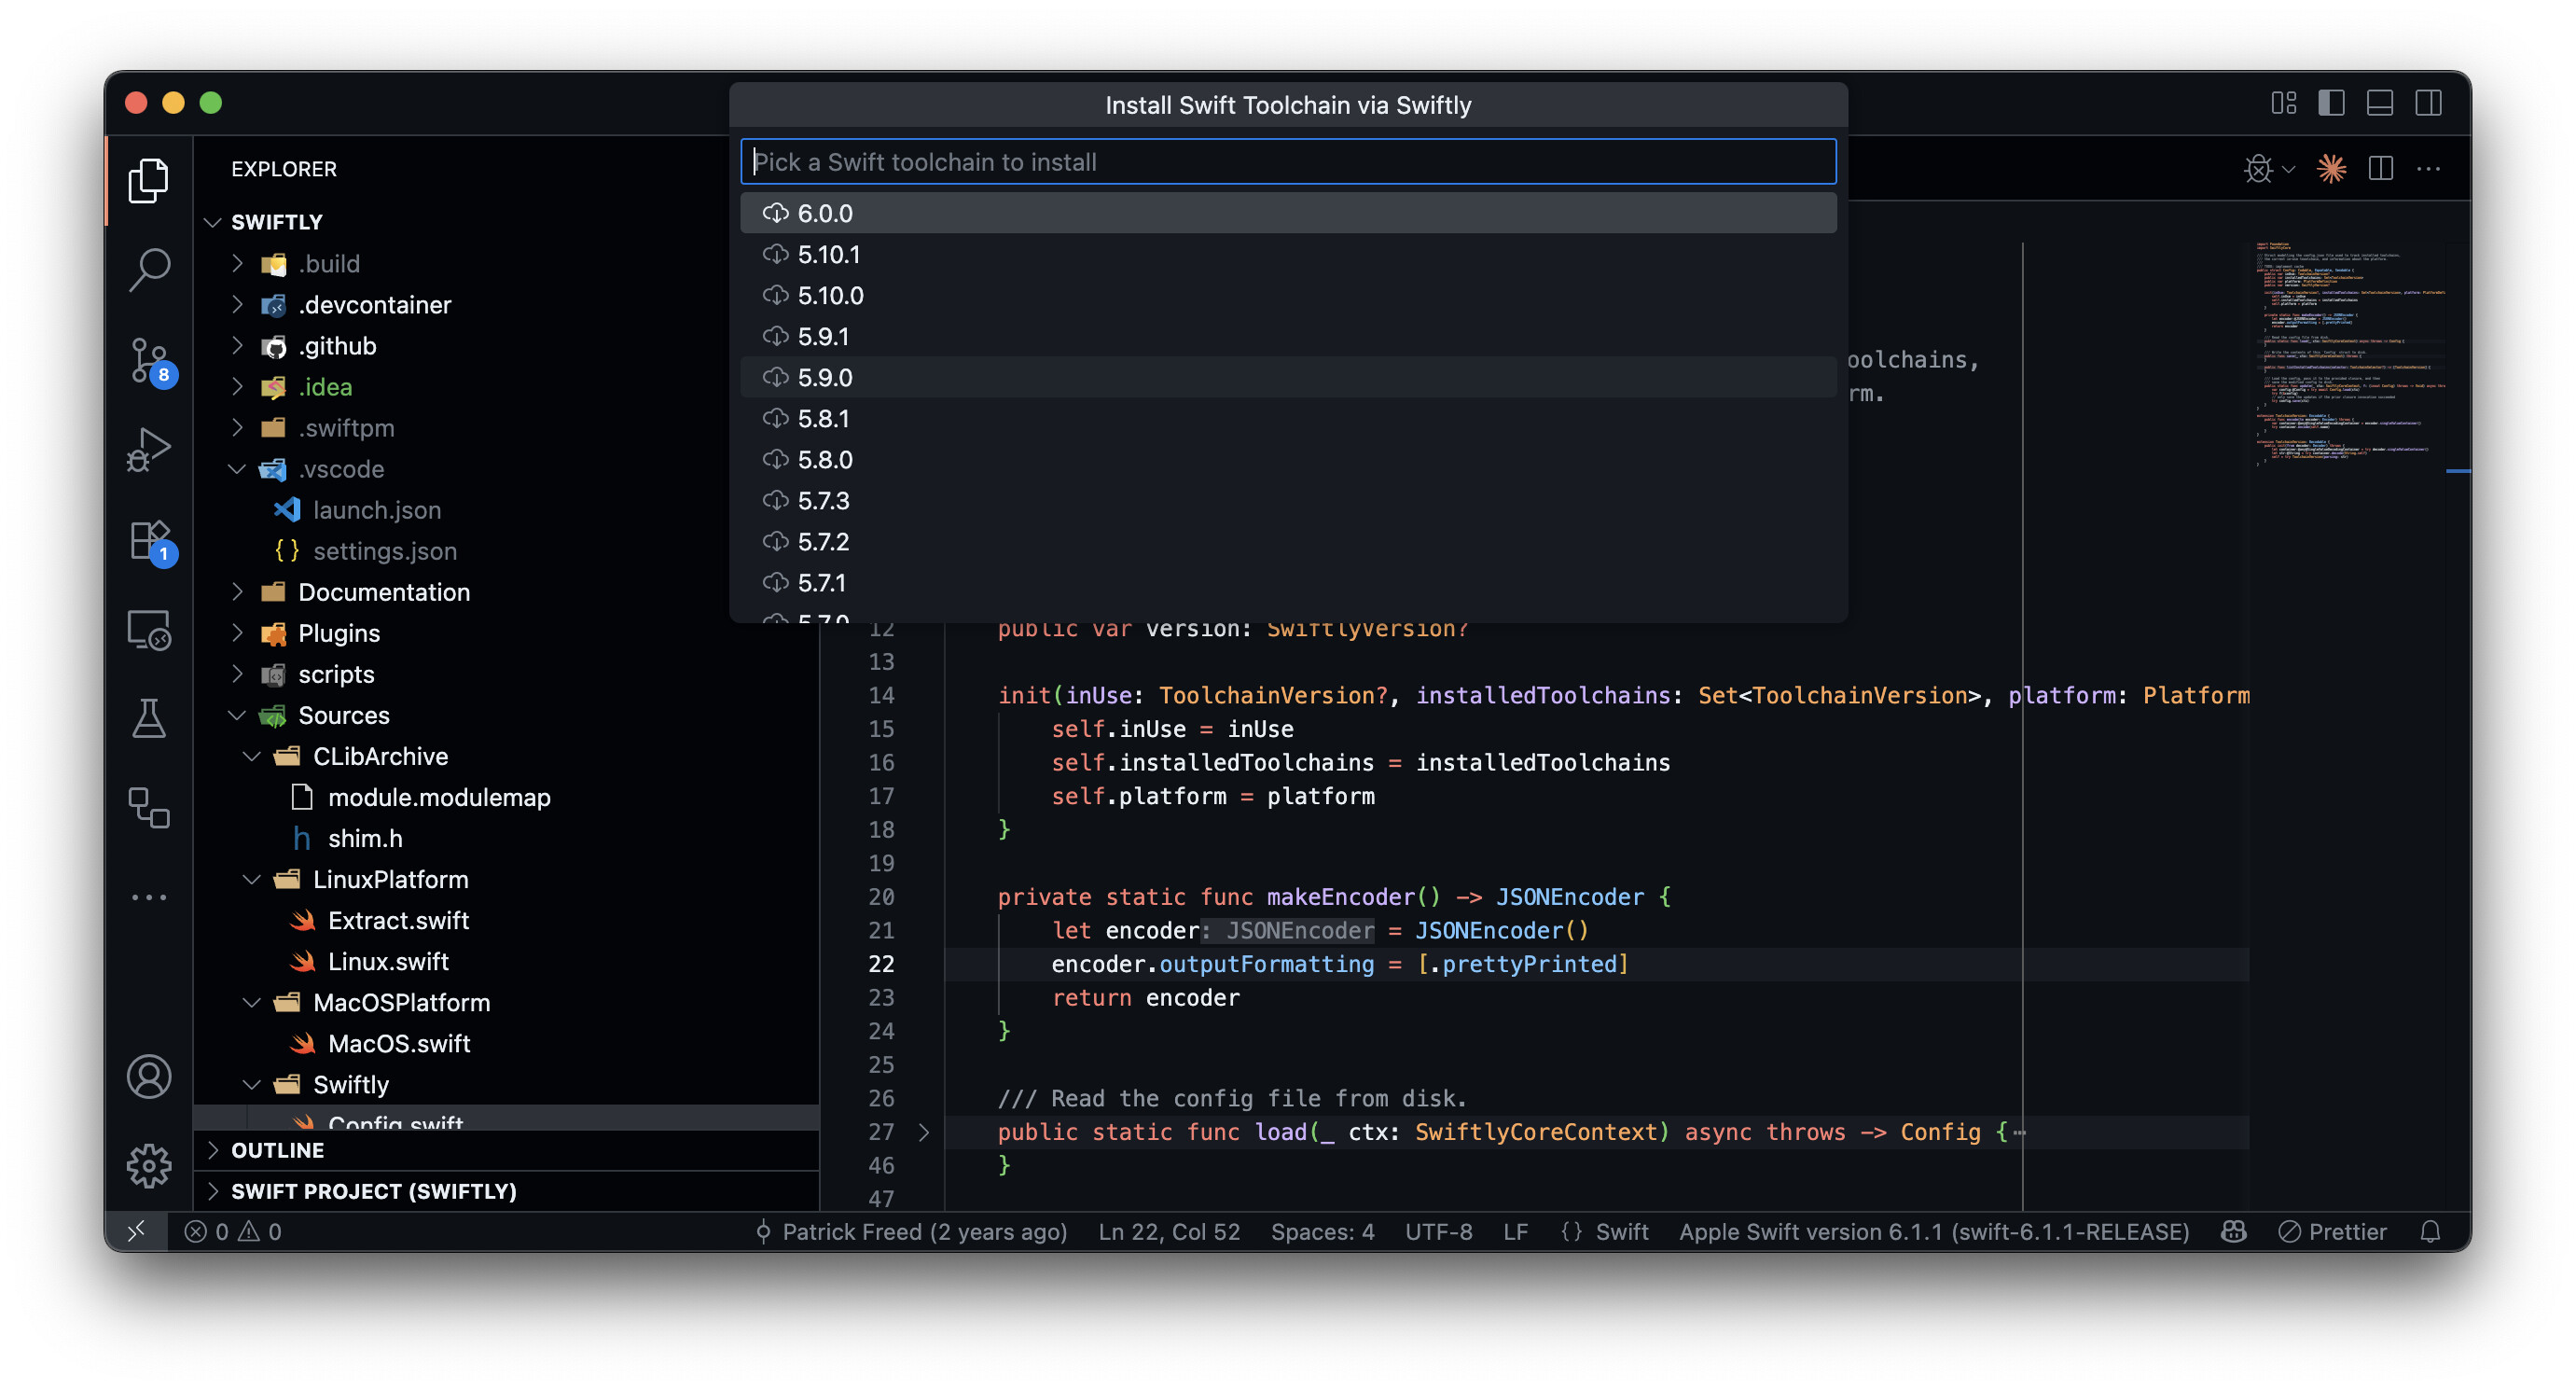
Task: Open the Accounts icon in activity bar
Action: click(x=149, y=1076)
